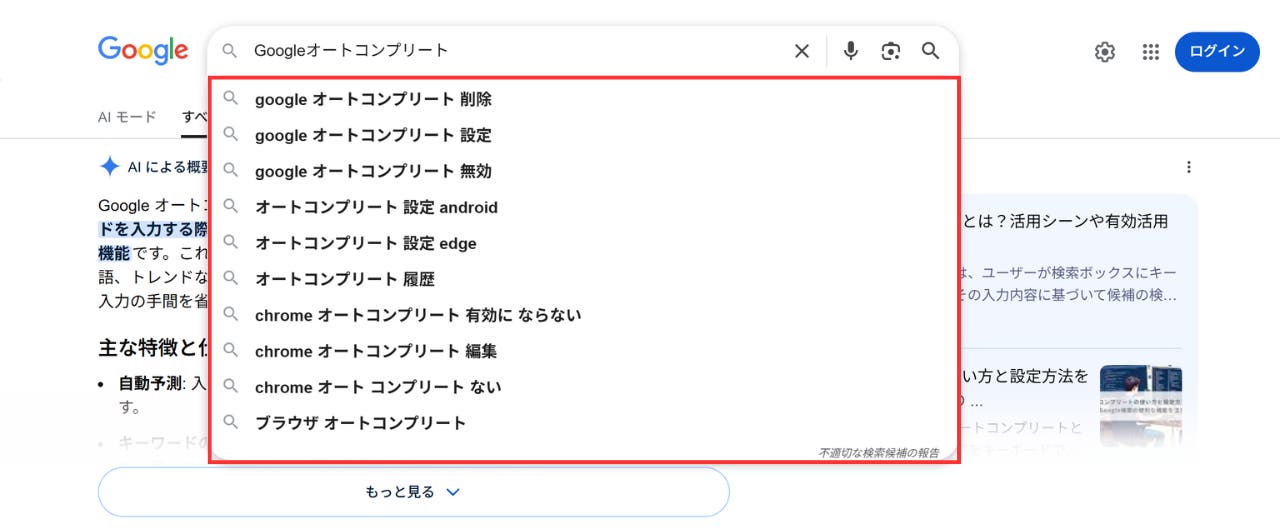
Task: Select suggestion chrome オート コンプリート ない
Action: (x=584, y=387)
